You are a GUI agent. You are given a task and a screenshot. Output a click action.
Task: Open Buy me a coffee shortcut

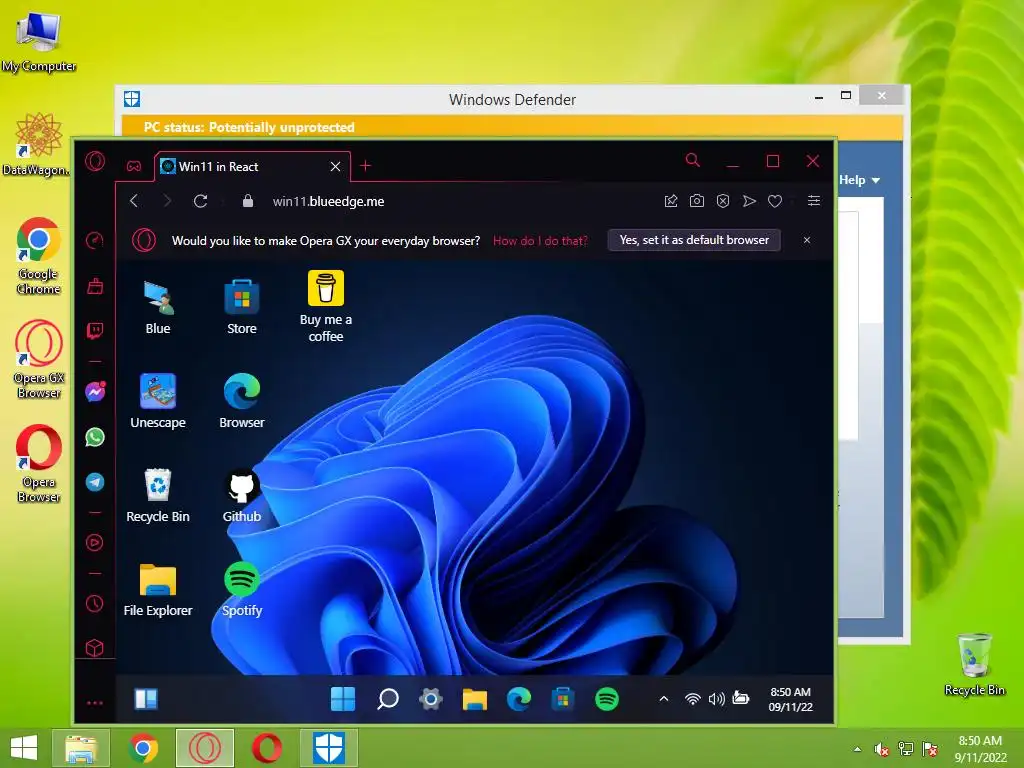(x=326, y=307)
